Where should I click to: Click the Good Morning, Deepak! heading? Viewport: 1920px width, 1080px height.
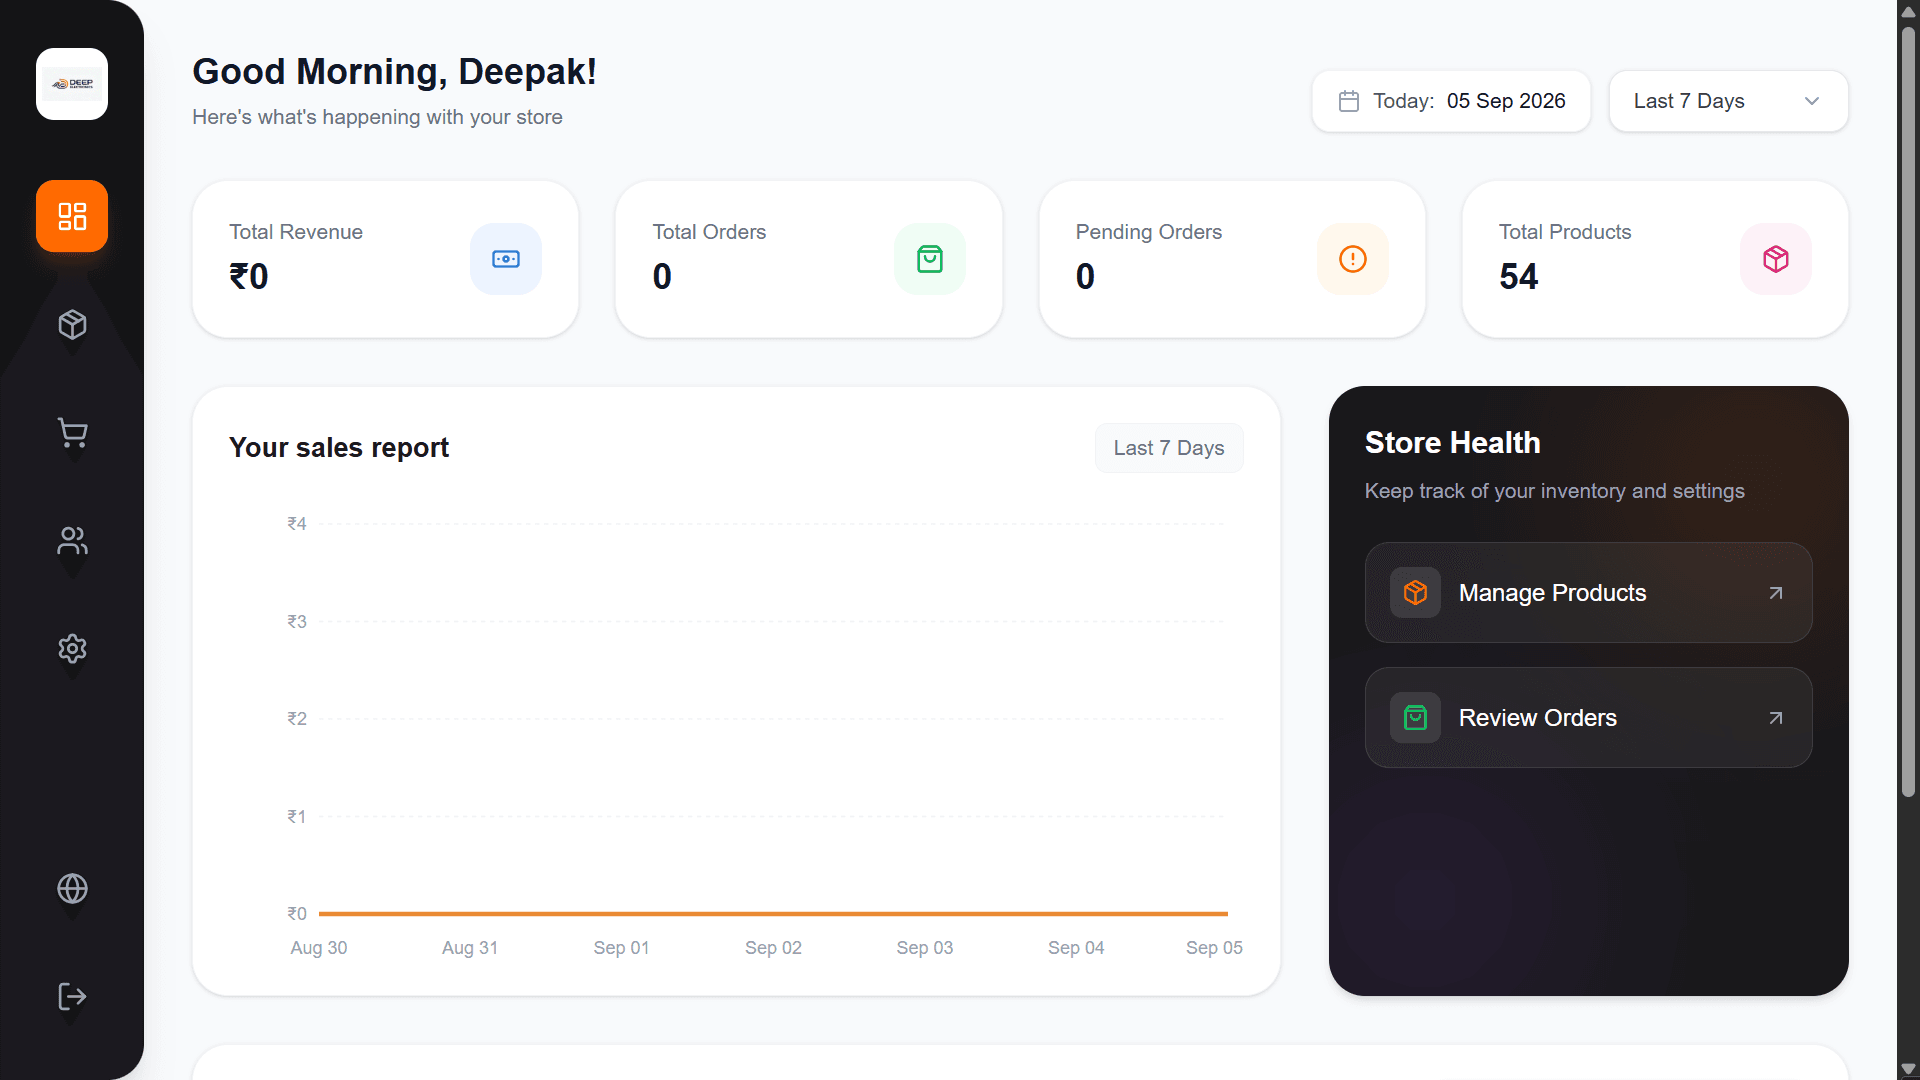coord(394,72)
